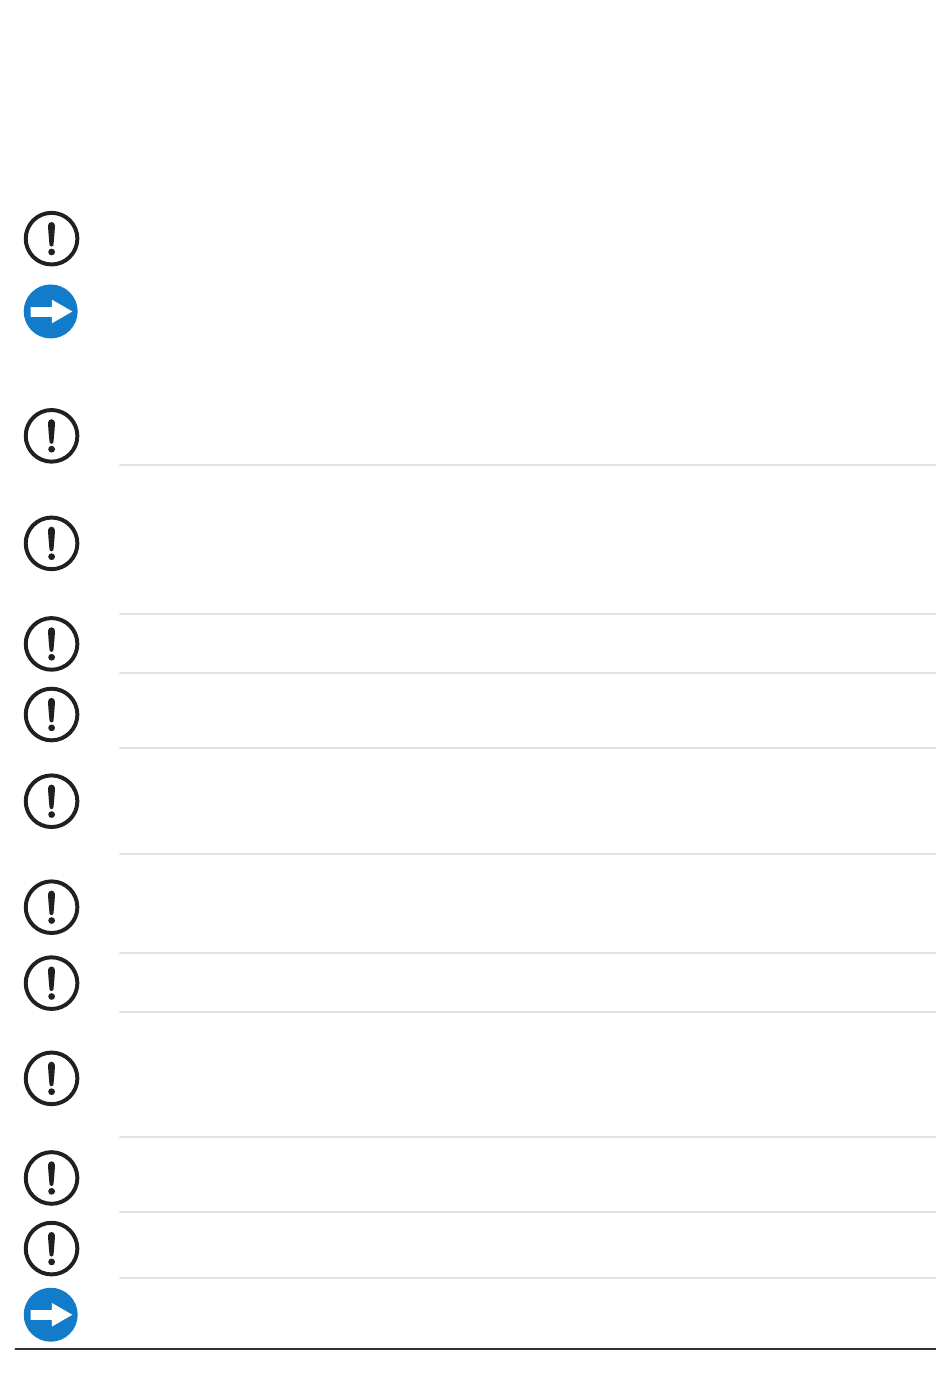Click the second exclamation notice icon from top
The width and height of the screenshot is (950, 1383).
point(51,436)
